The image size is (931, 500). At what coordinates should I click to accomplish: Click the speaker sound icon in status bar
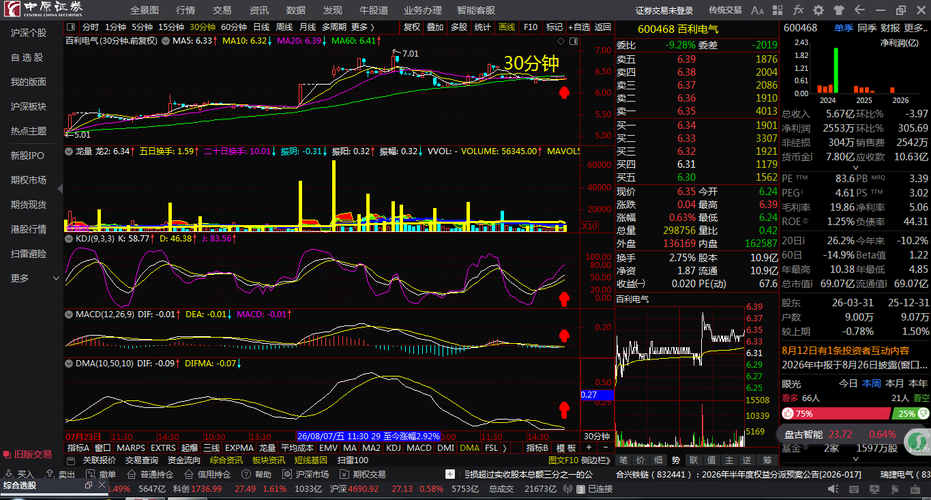[x=833, y=489]
